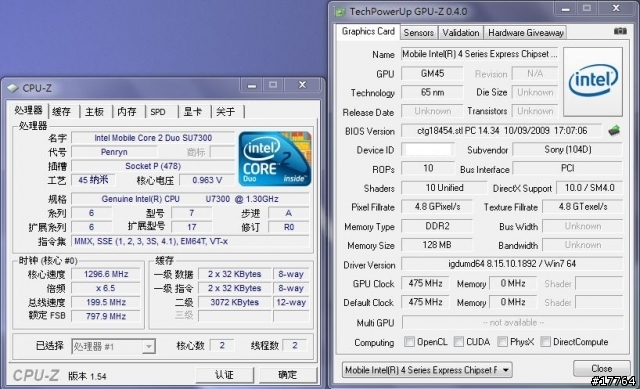Click the BIOS Version field

click(502, 131)
